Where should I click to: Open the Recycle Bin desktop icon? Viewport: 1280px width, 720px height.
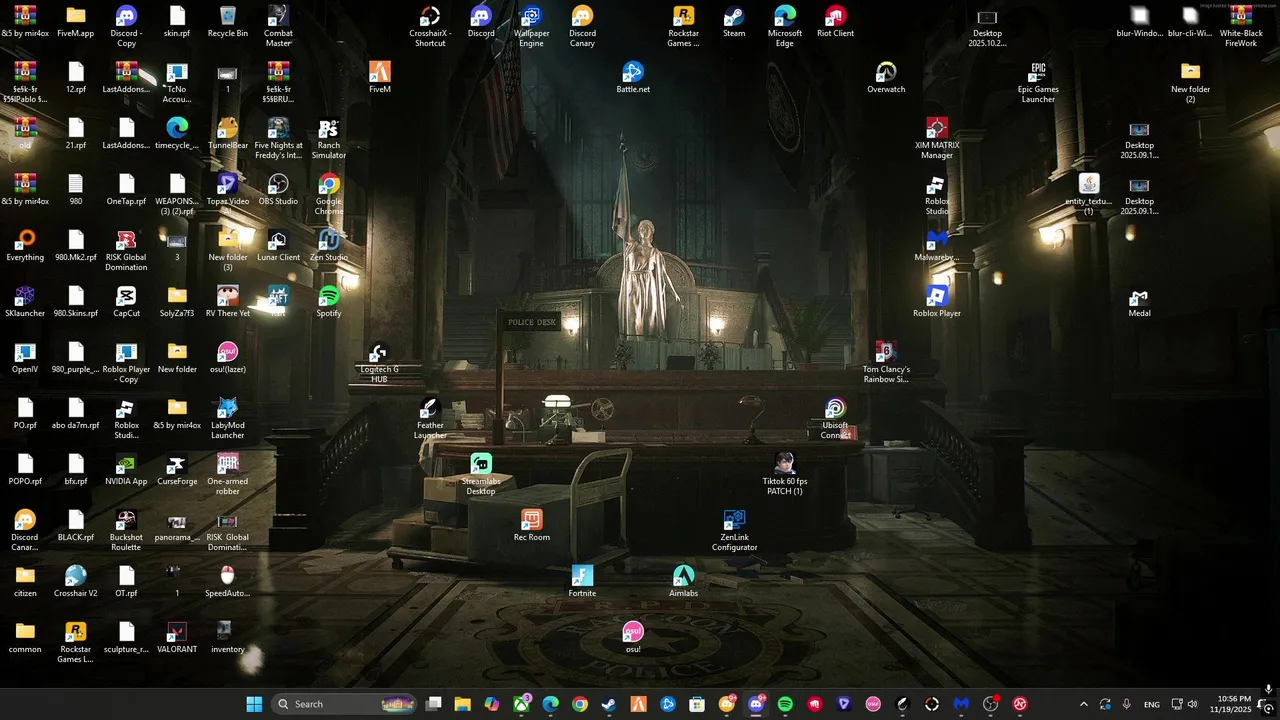click(227, 22)
